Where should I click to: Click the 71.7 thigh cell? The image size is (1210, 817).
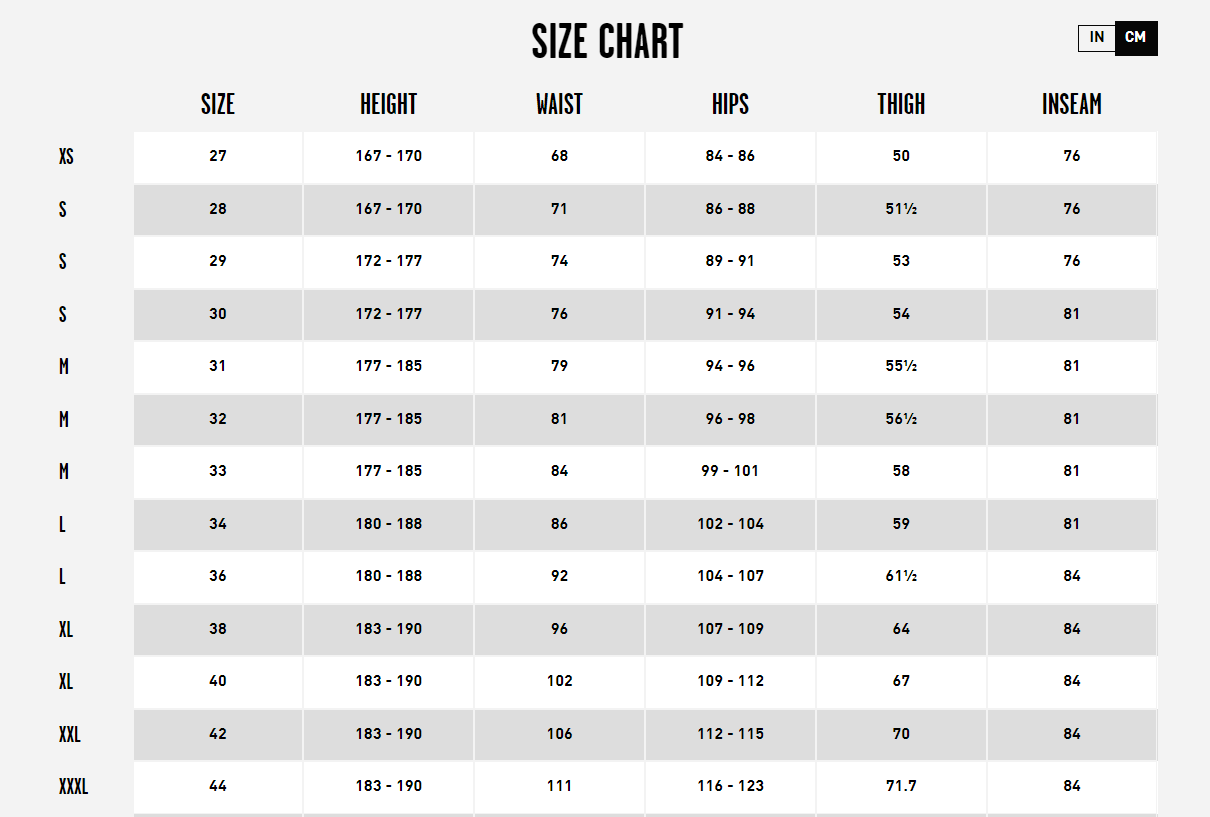click(x=901, y=787)
